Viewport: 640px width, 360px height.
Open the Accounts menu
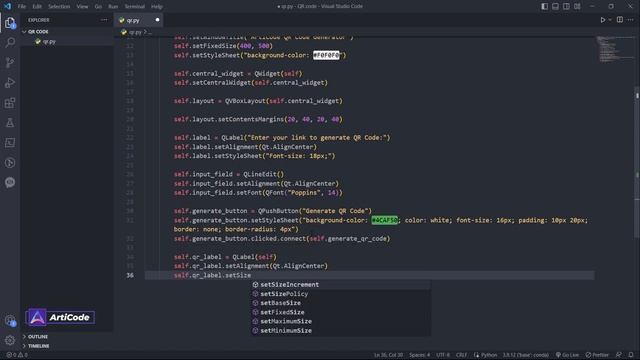click(10, 321)
